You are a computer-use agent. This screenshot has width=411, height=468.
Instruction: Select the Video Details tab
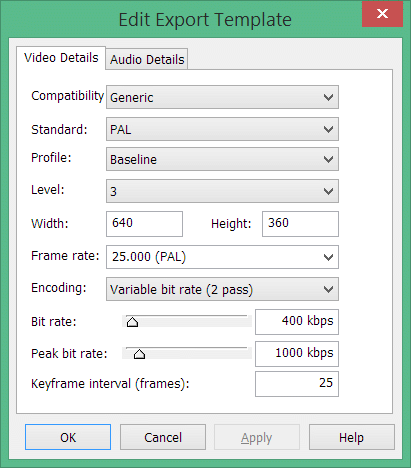pyautogui.click(x=61, y=58)
